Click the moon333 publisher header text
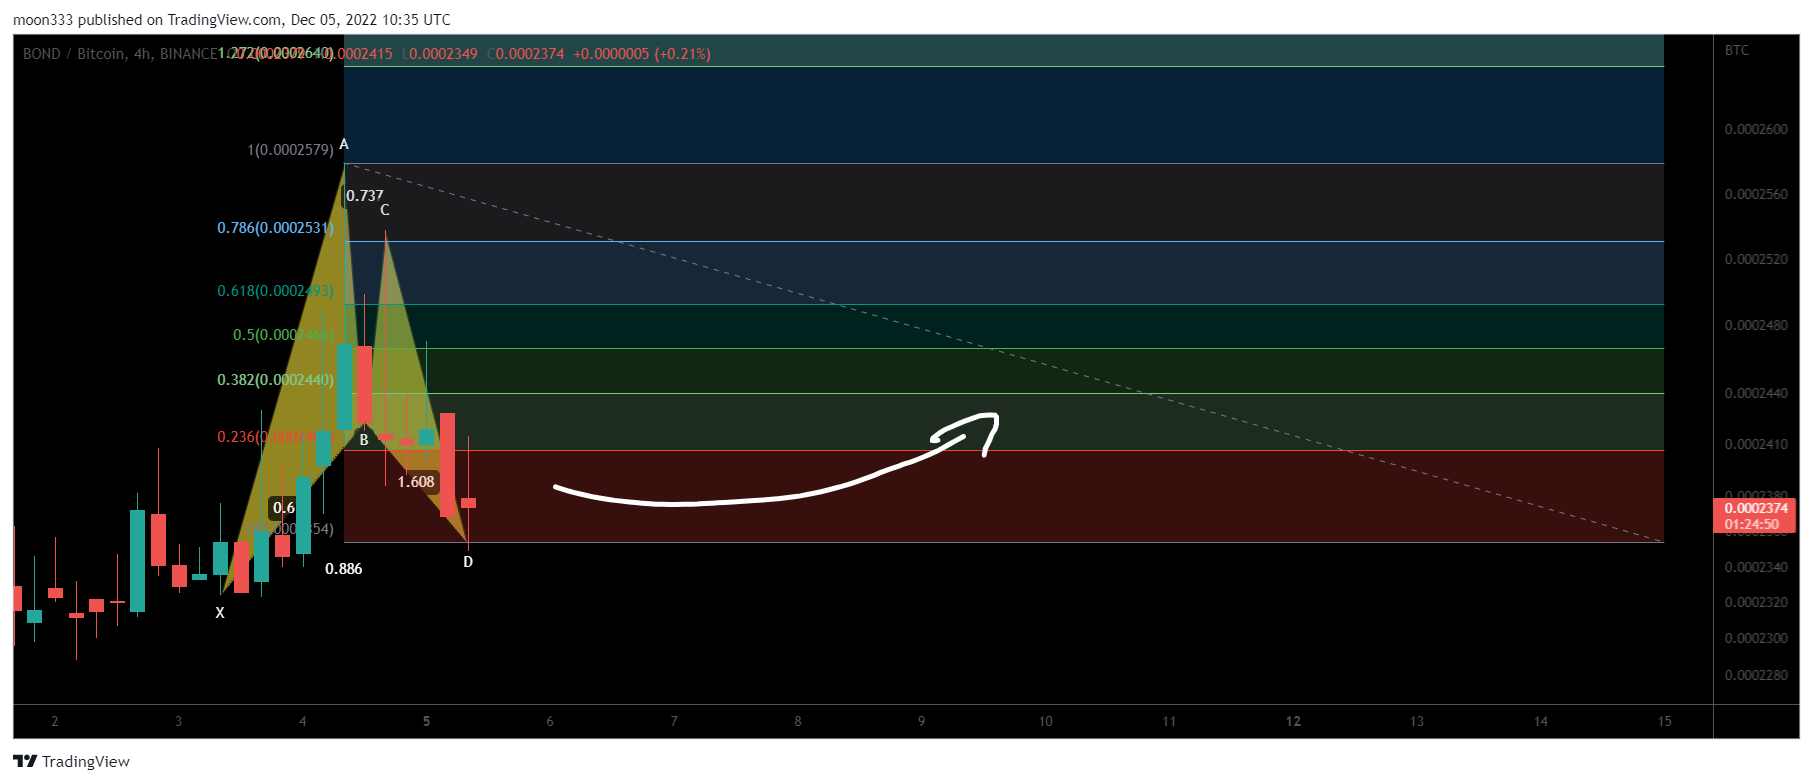Image resolution: width=1813 pixels, height=783 pixels. click(x=232, y=20)
